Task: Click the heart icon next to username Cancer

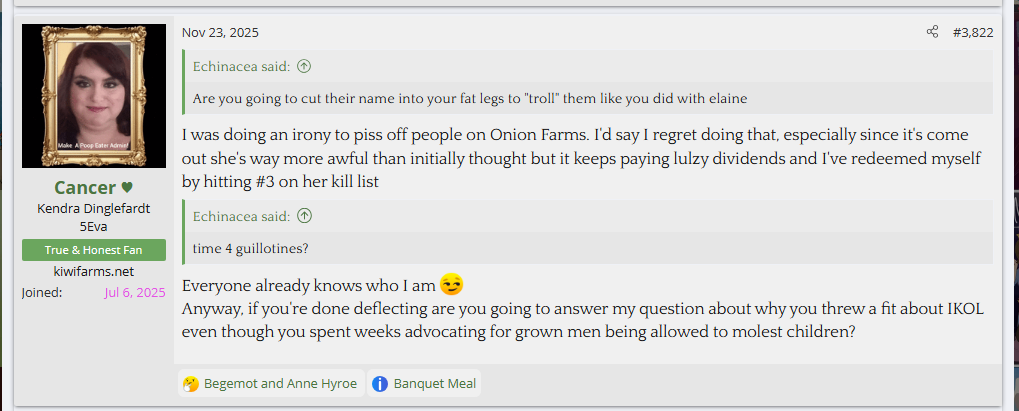Action: point(127,188)
